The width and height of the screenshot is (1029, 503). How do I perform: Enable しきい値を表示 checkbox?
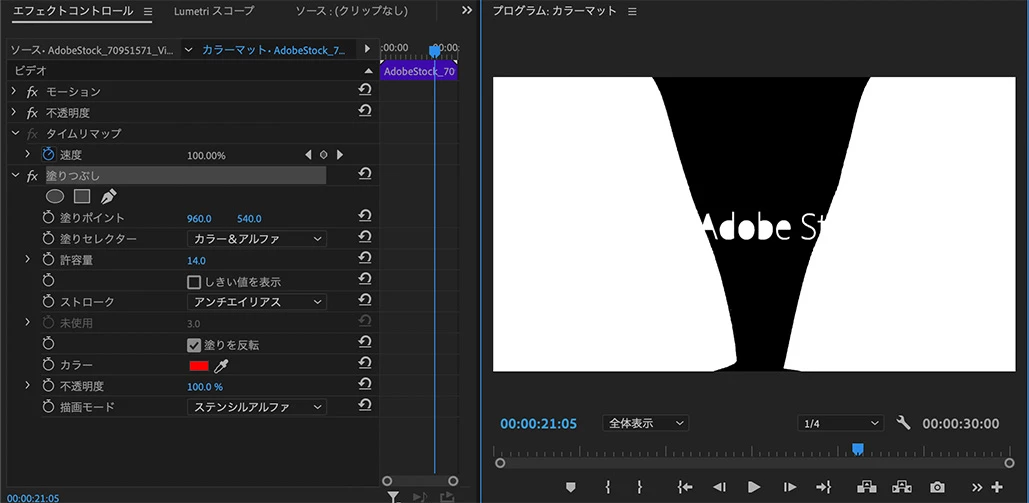coord(194,282)
